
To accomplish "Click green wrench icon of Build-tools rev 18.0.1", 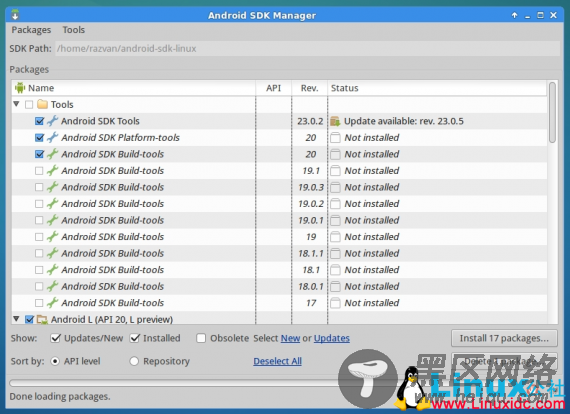I will (53, 286).
